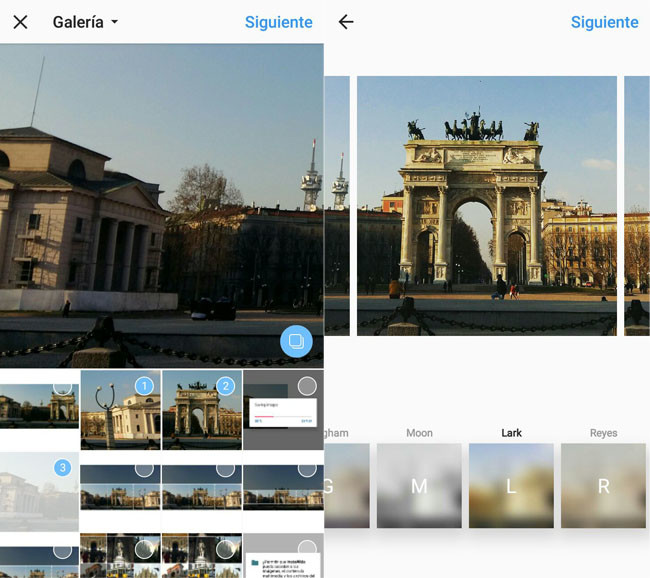Choose the Lark filter thumbnail labeled L
The image size is (650, 578).
pos(511,486)
